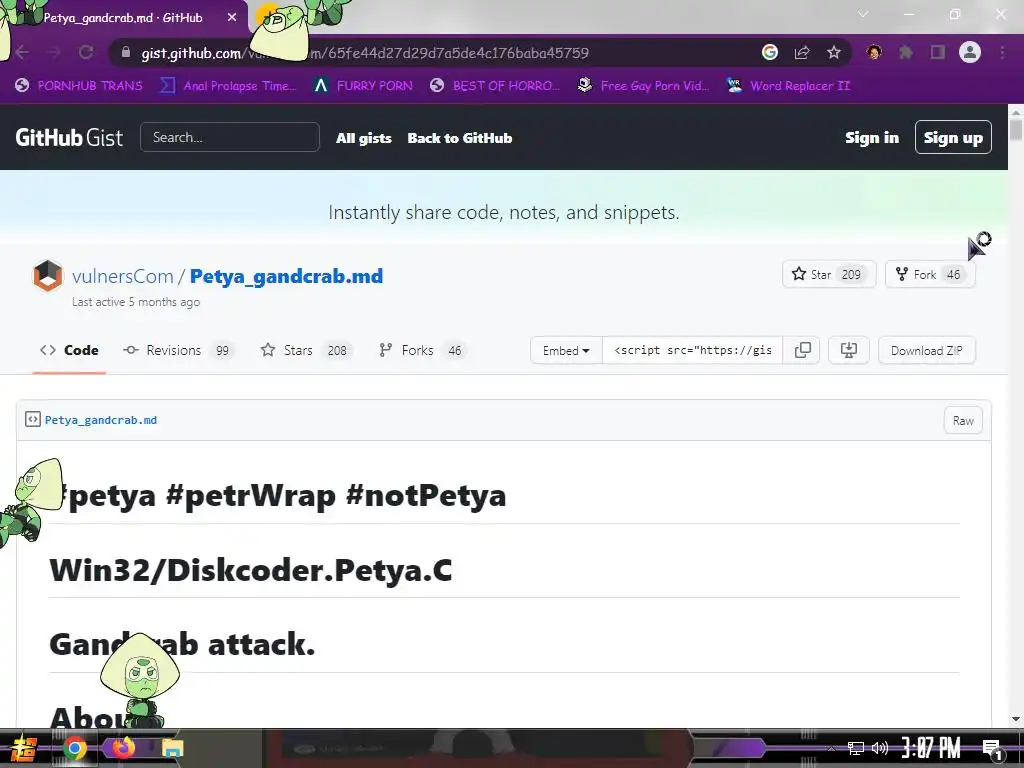1024x768 pixels.
Task: Click Back to GitHub link
Action: pyautogui.click(x=460, y=138)
